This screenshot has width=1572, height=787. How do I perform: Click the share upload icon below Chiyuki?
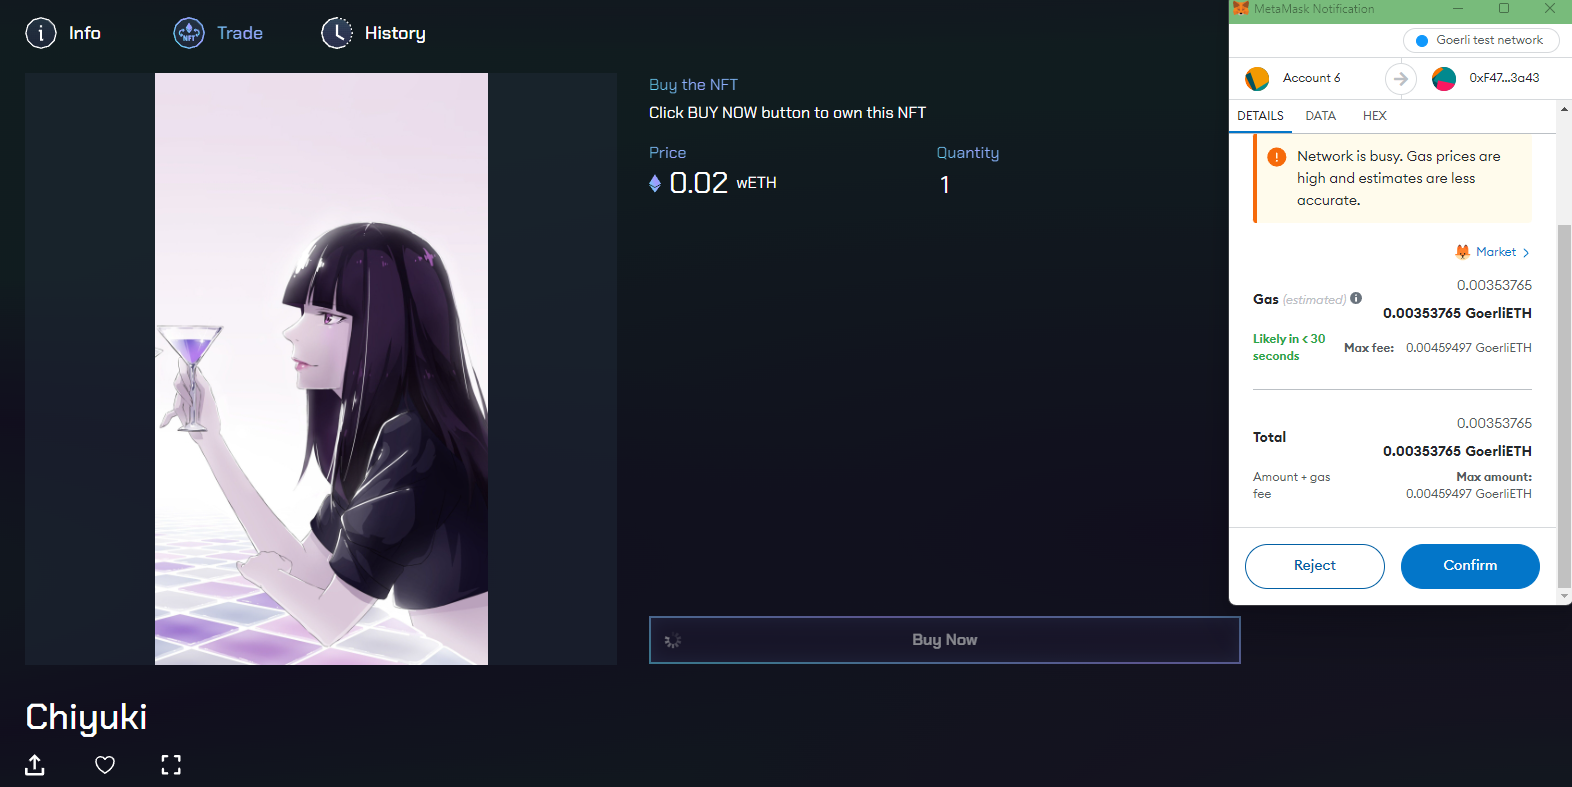(x=35, y=765)
